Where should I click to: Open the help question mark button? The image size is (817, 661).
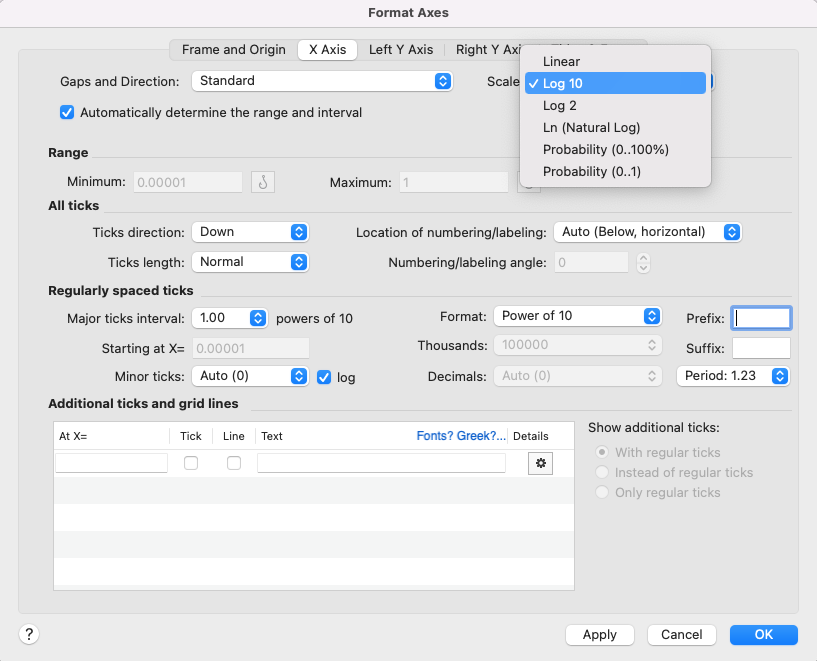pos(30,634)
